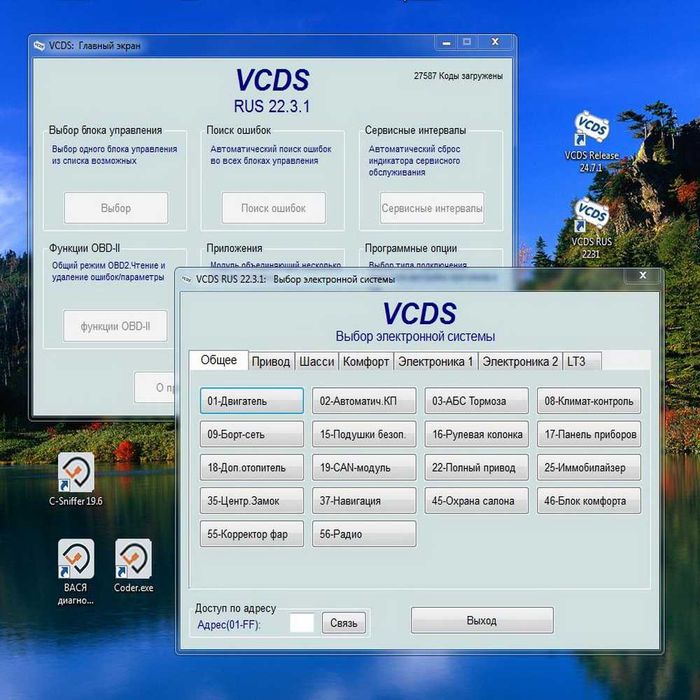Open 46-Блок комфорта module
This screenshot has height=700, width=700.
tap(589, 500)
